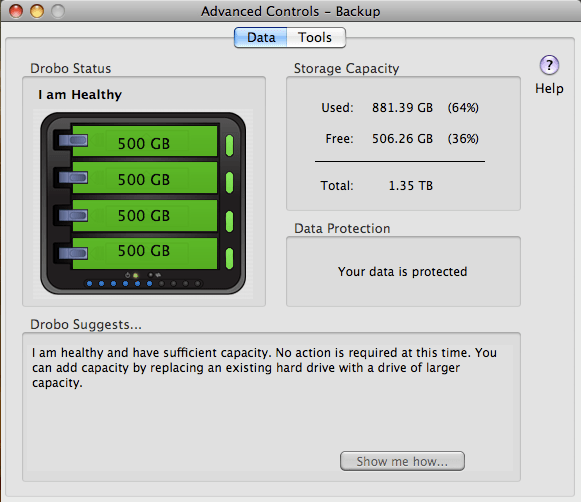
Task: Click the Drobo Status heading
Action: pos(70,69)
